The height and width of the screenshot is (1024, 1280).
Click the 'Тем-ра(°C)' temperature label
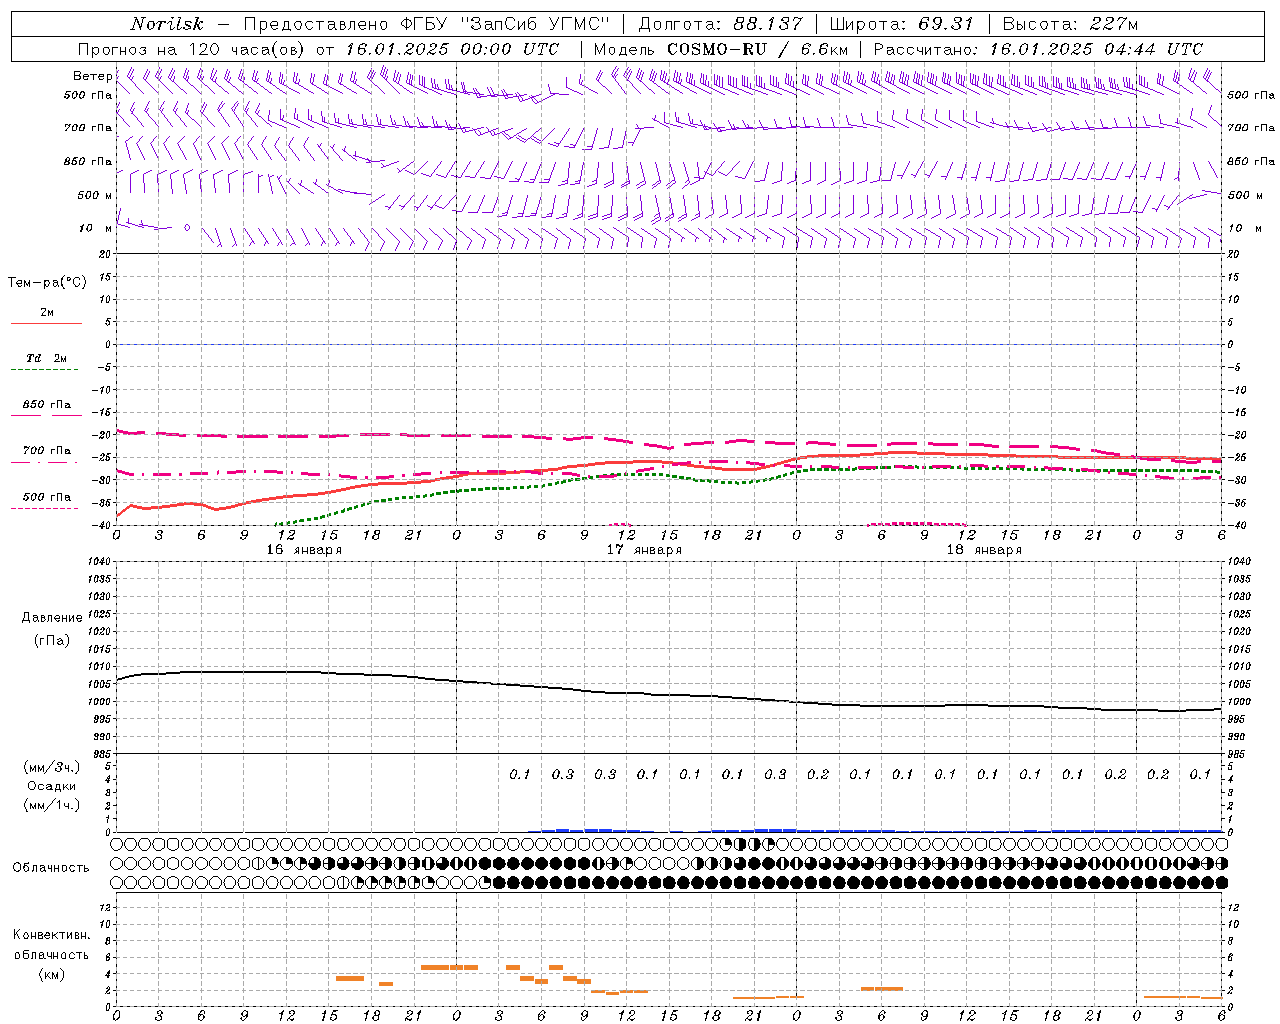[x=47, y=283]
